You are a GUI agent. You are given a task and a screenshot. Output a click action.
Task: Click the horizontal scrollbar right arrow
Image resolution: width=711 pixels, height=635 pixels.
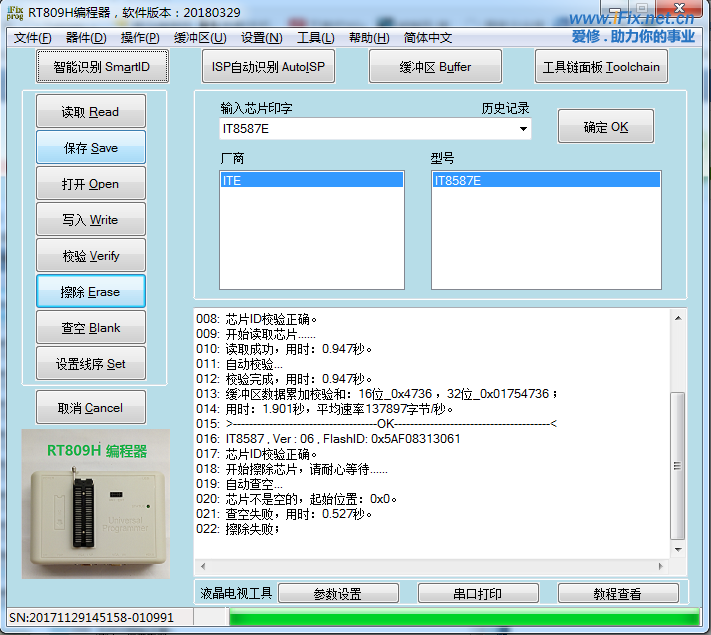(660, 566)
